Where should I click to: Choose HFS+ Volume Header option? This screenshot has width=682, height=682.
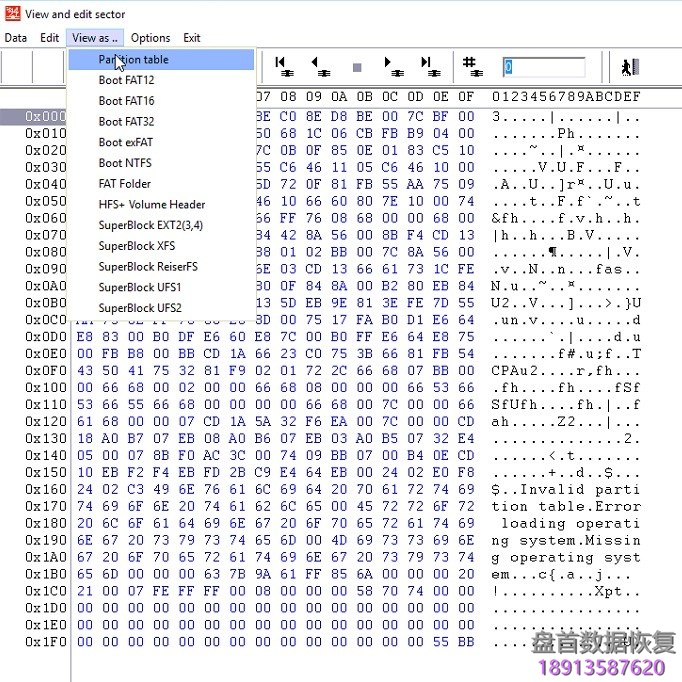coord(151,205)
